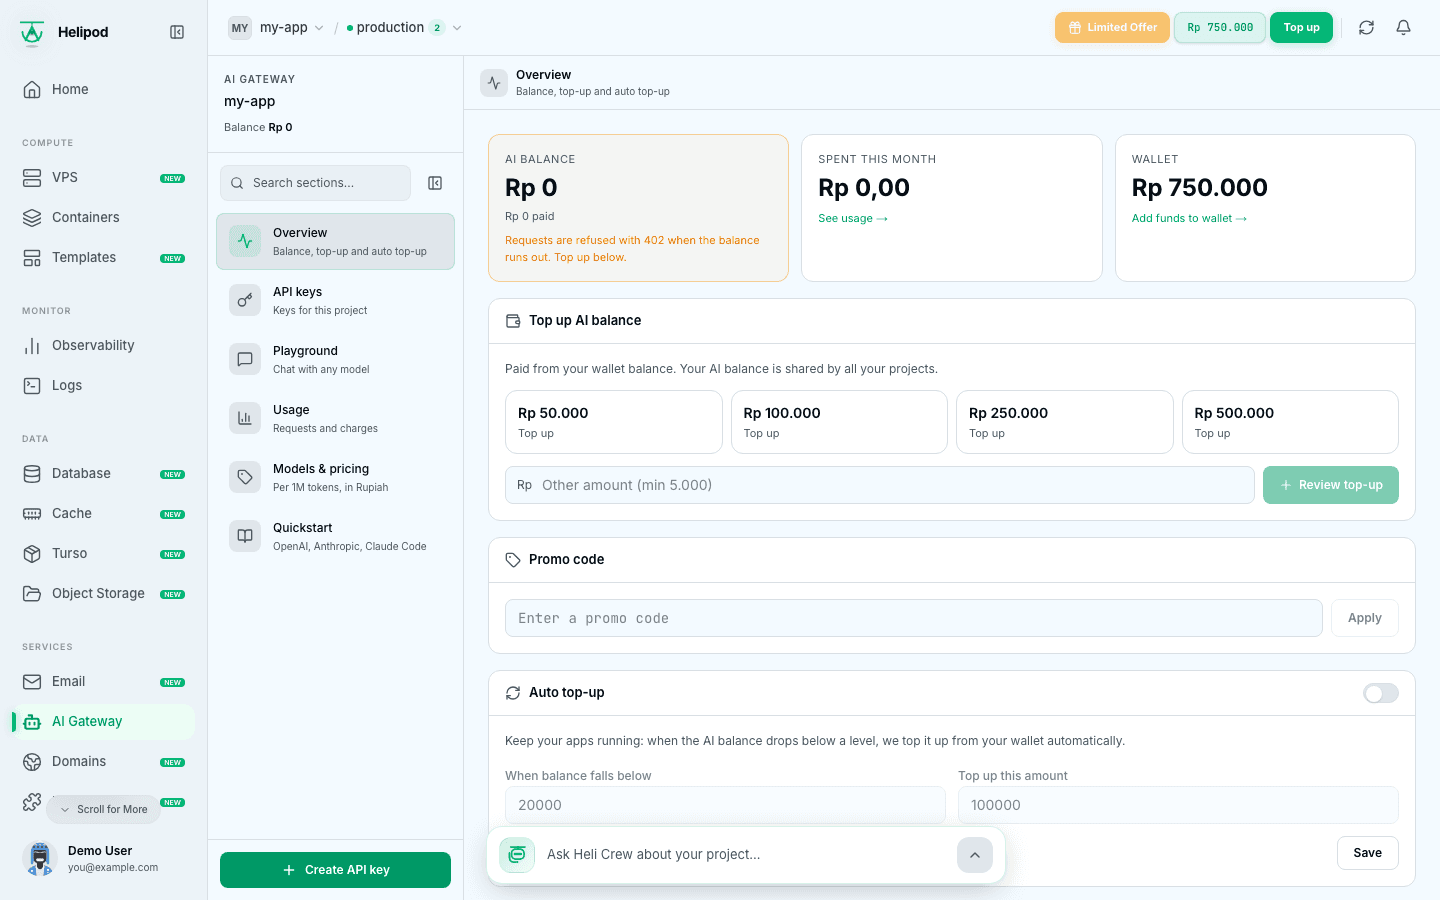Click the Top up header button
The width and height of the screenshot is (1440, 900).
coord(1301,28)
